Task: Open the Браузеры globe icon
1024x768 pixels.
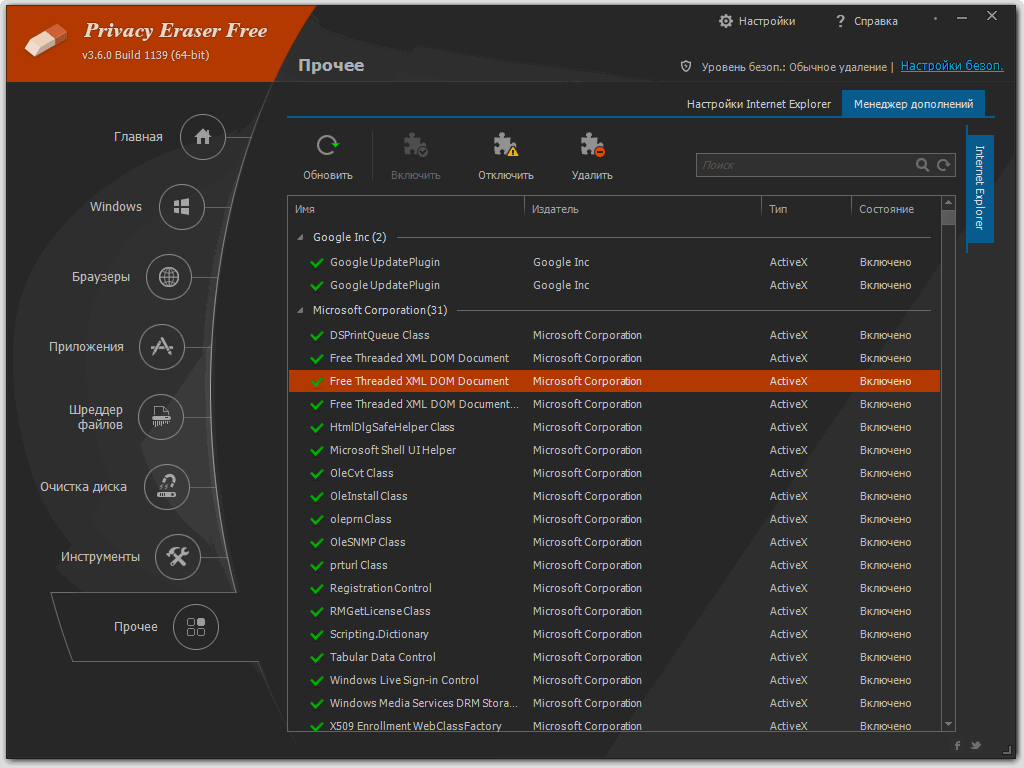Action: [168, 277]
